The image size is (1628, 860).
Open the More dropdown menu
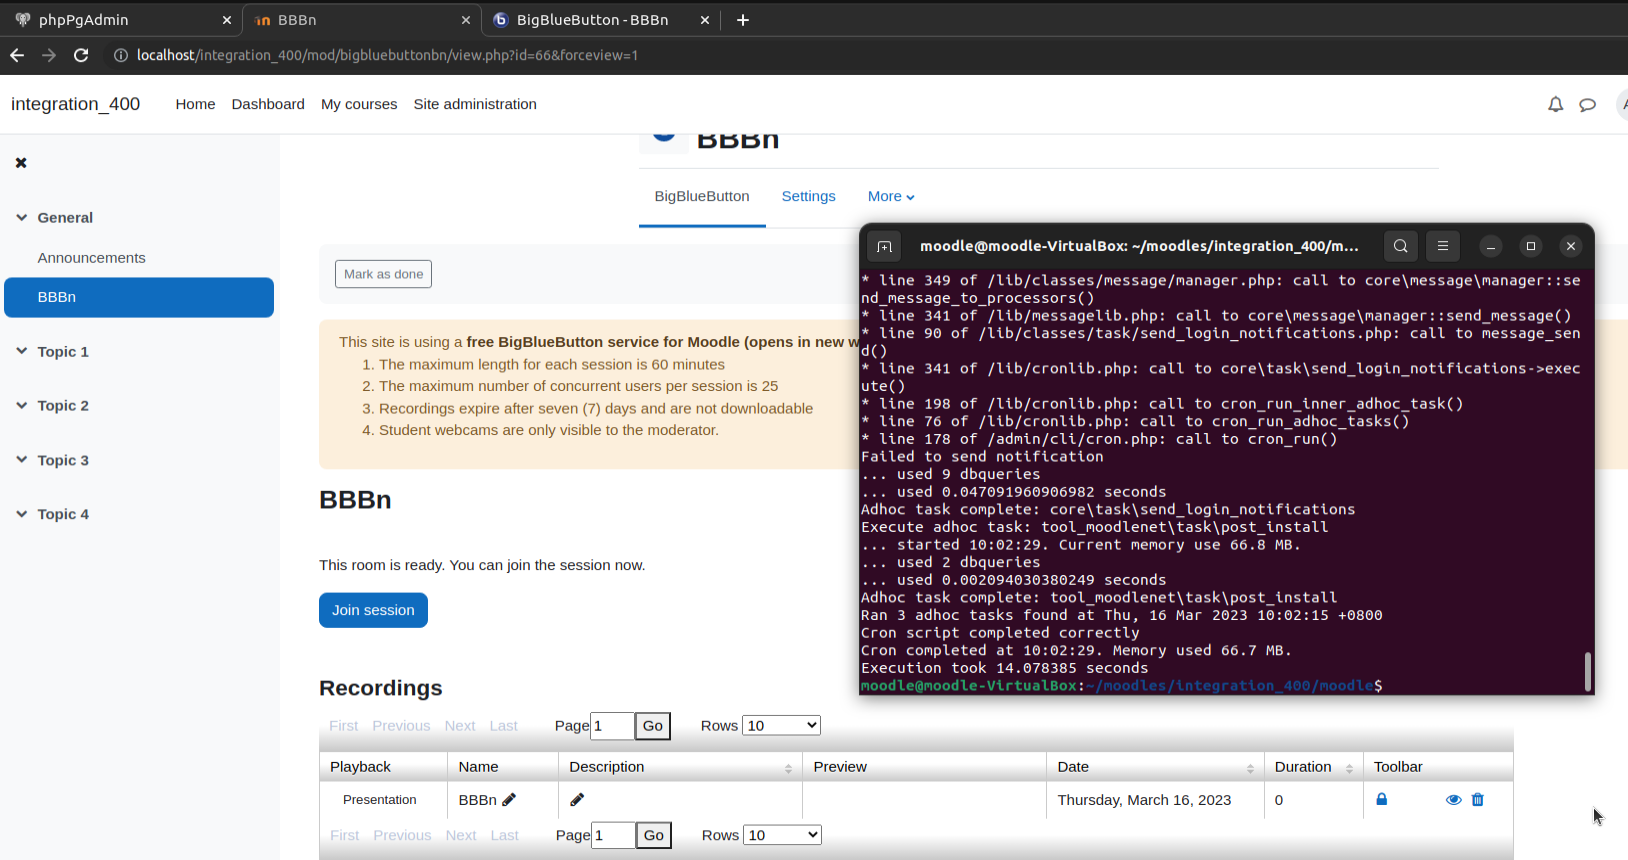point(891,196)
